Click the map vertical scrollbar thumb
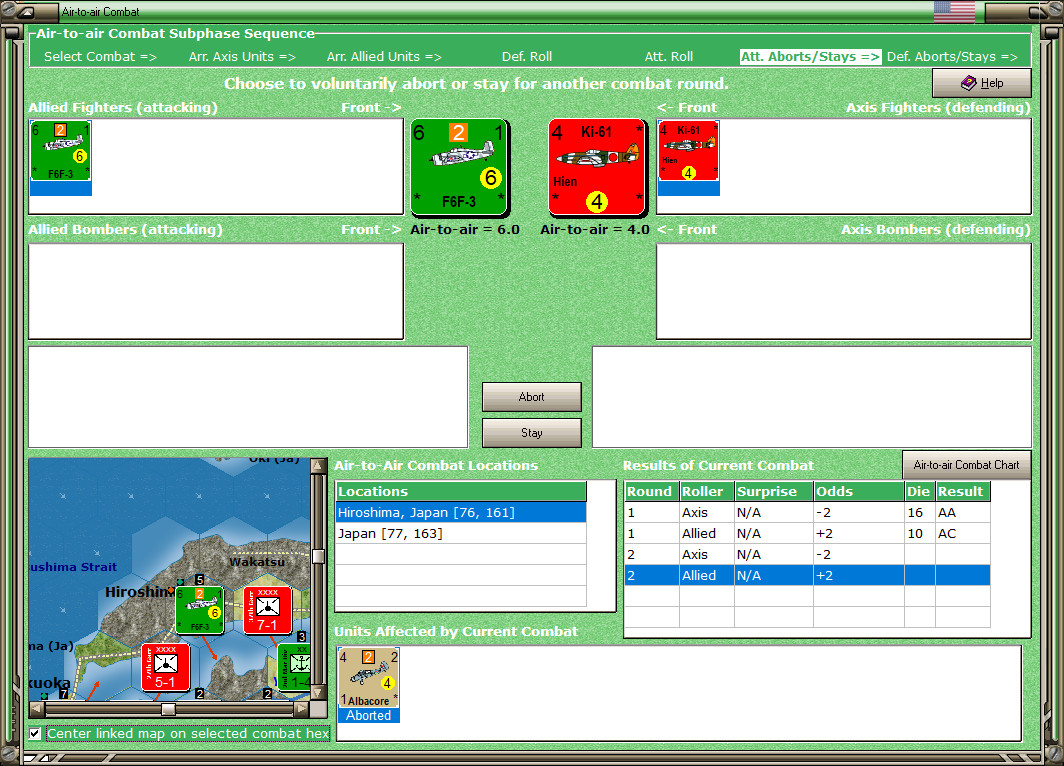Image resolution: width=1064 pixels, height=766 pixels. pos(318,556)
